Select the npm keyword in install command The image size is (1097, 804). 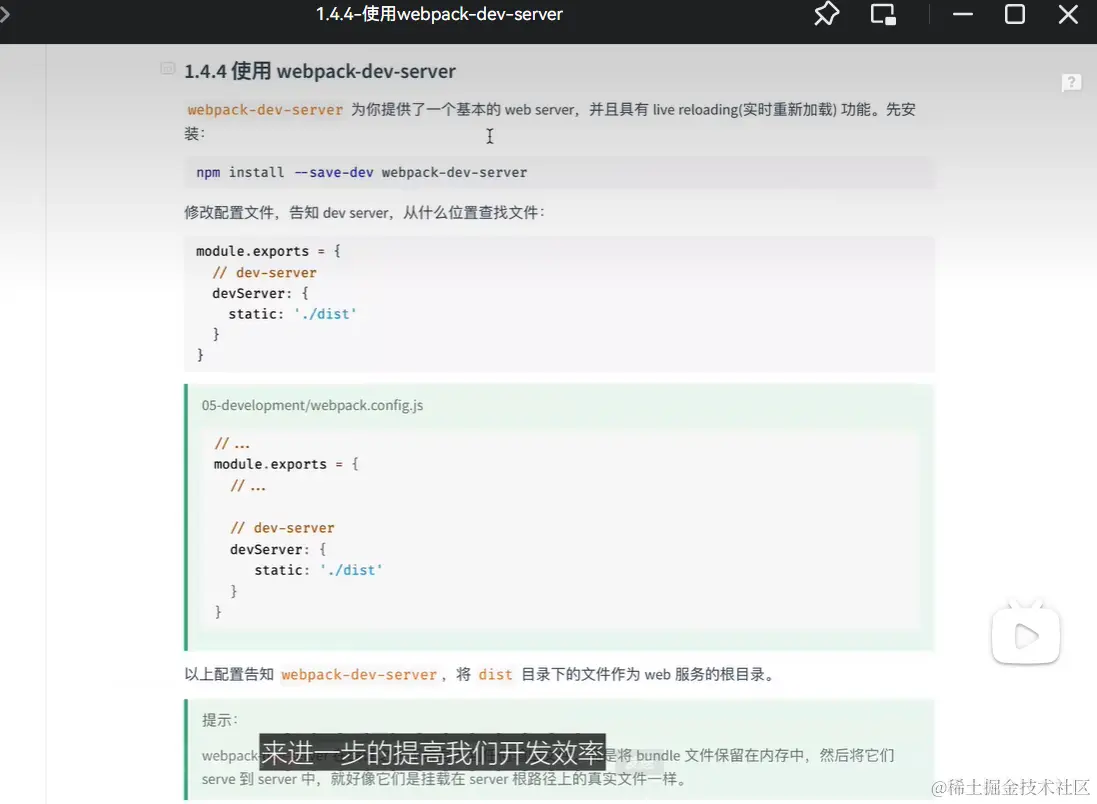pos(207,171)
